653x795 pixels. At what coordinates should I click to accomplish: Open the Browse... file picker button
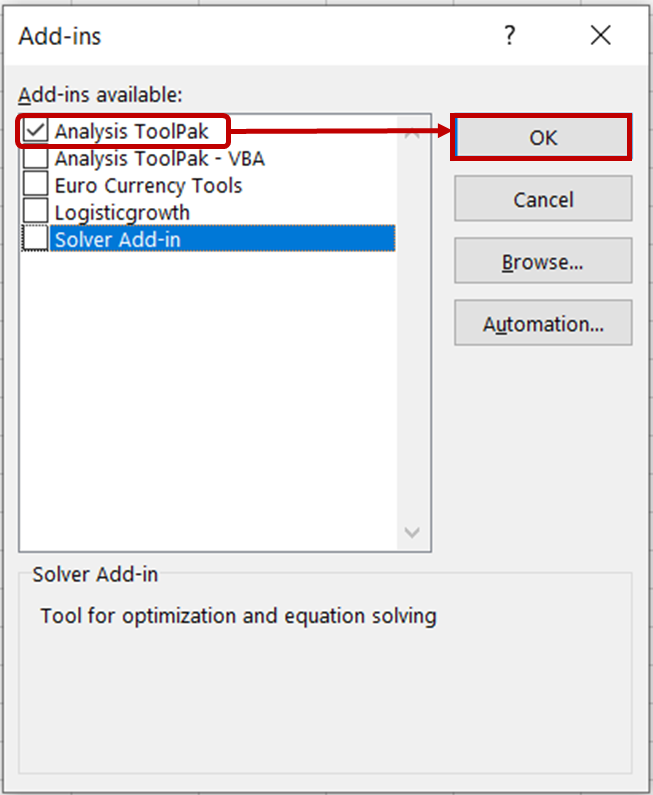tap(543, 262)
